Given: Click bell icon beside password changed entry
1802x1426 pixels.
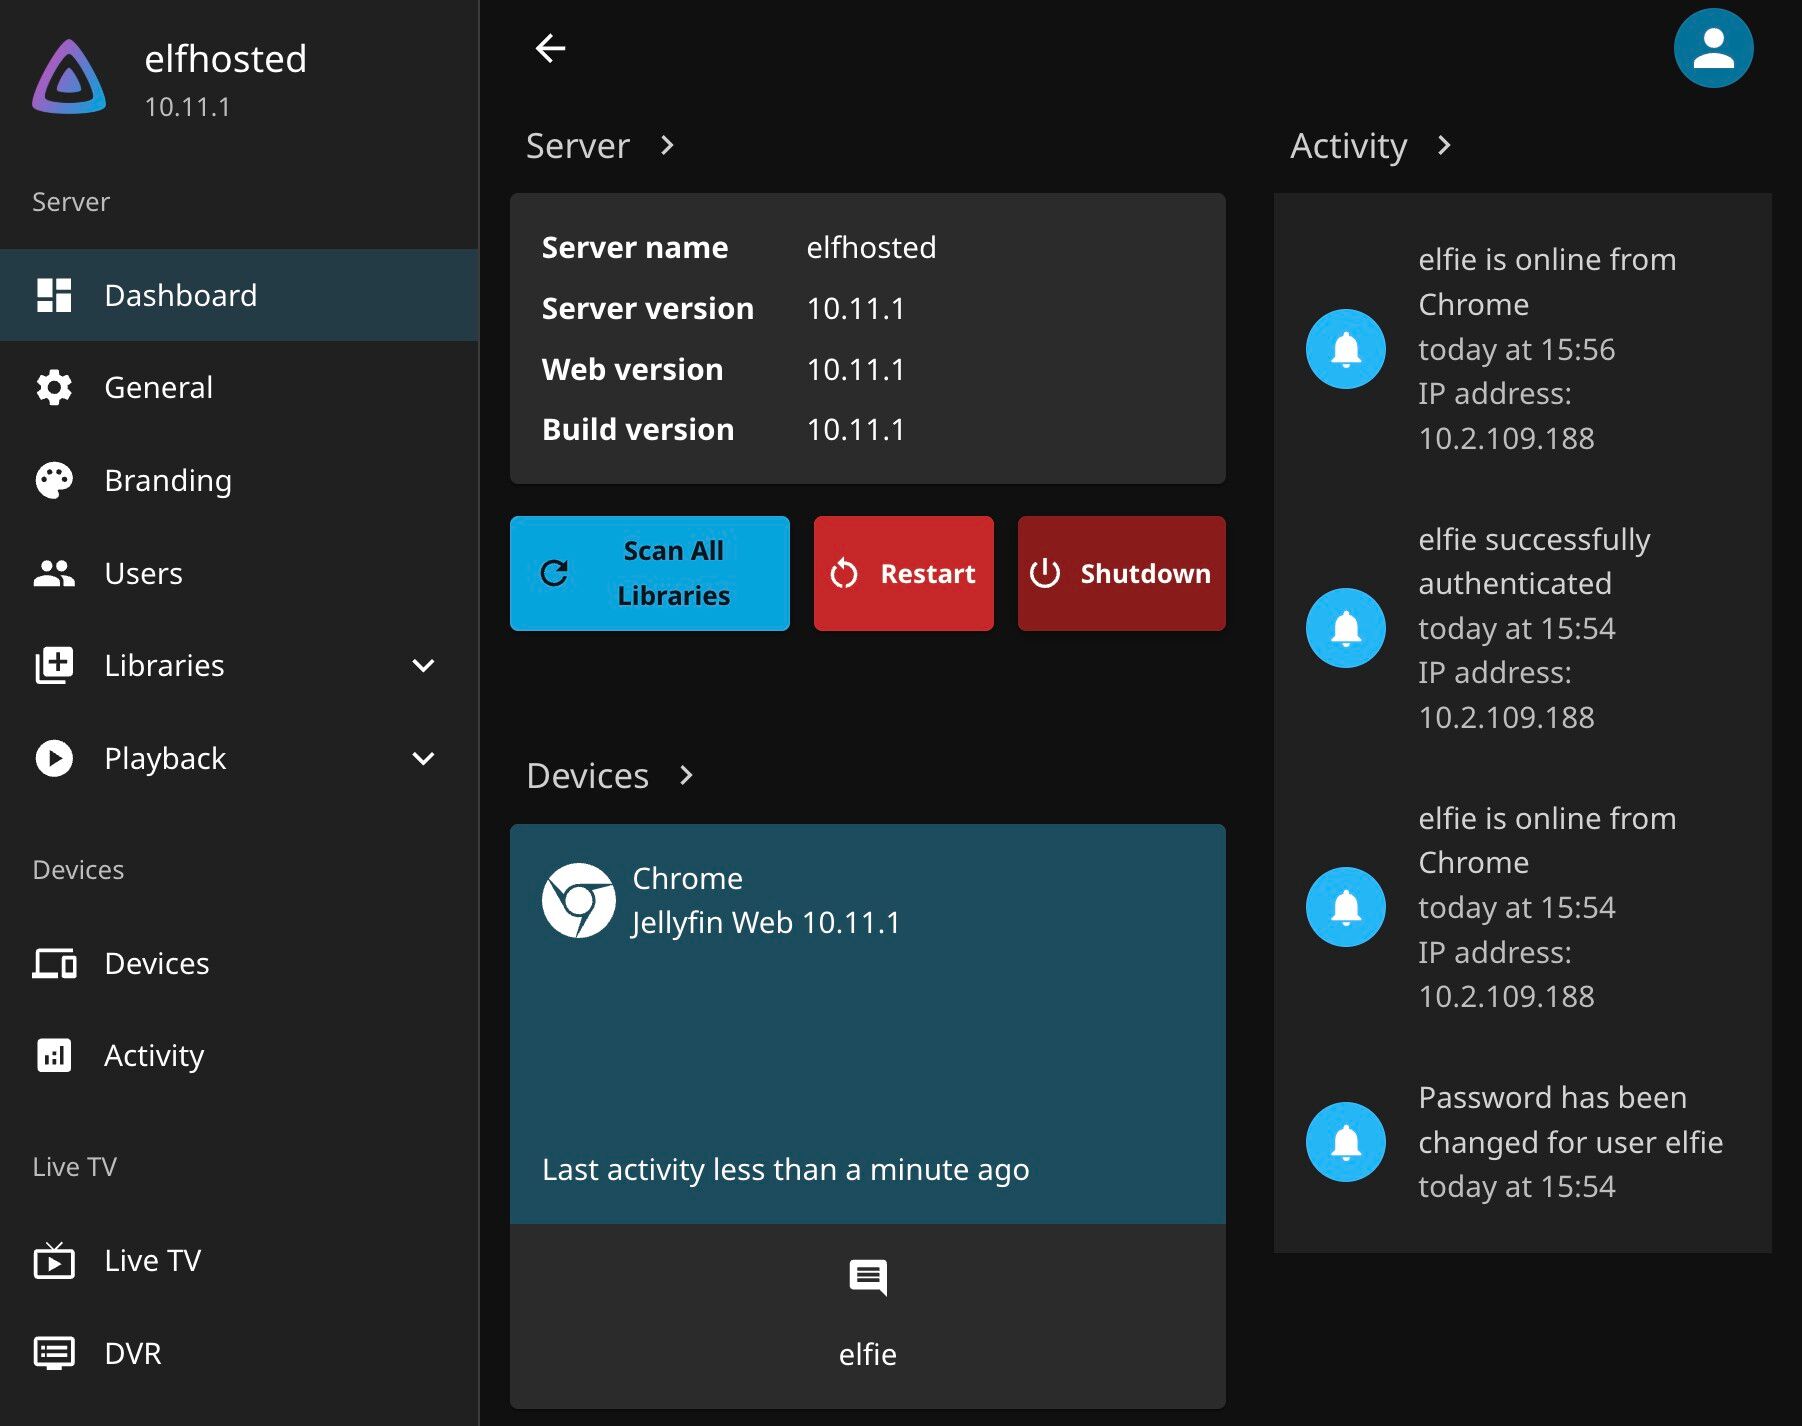Looking at the screenshot, I should point(1346,1142).
